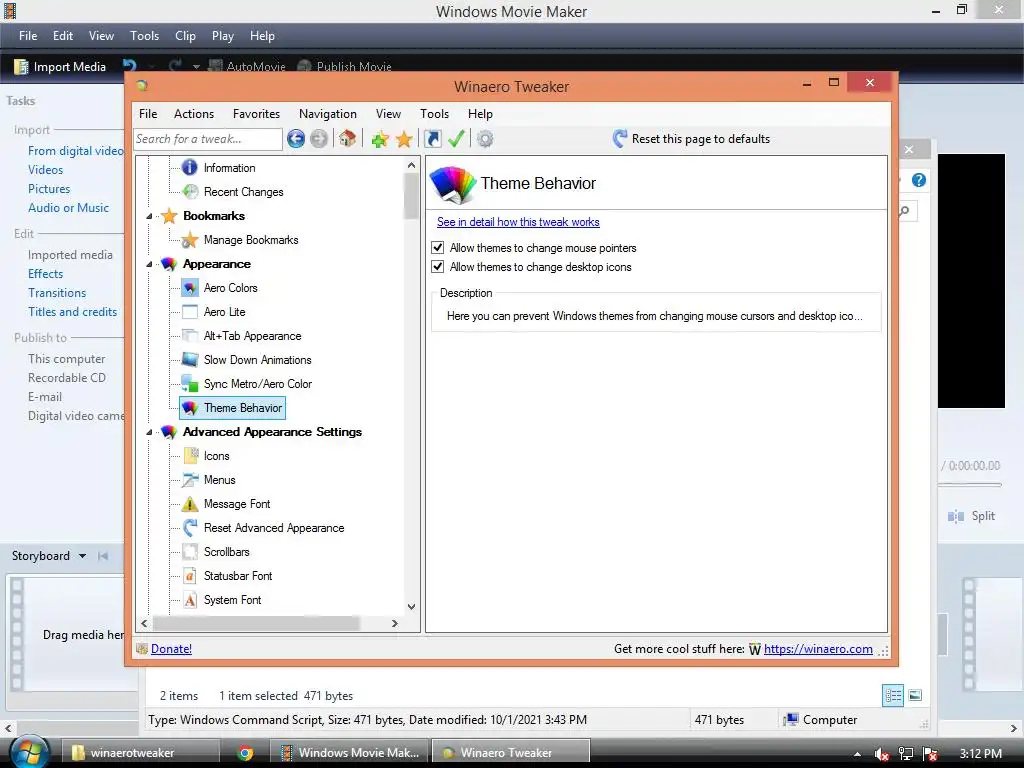Collapse the Bookmarks tree node
The width and height of the screenshot is (1024, 768).
tap(149, 216)
